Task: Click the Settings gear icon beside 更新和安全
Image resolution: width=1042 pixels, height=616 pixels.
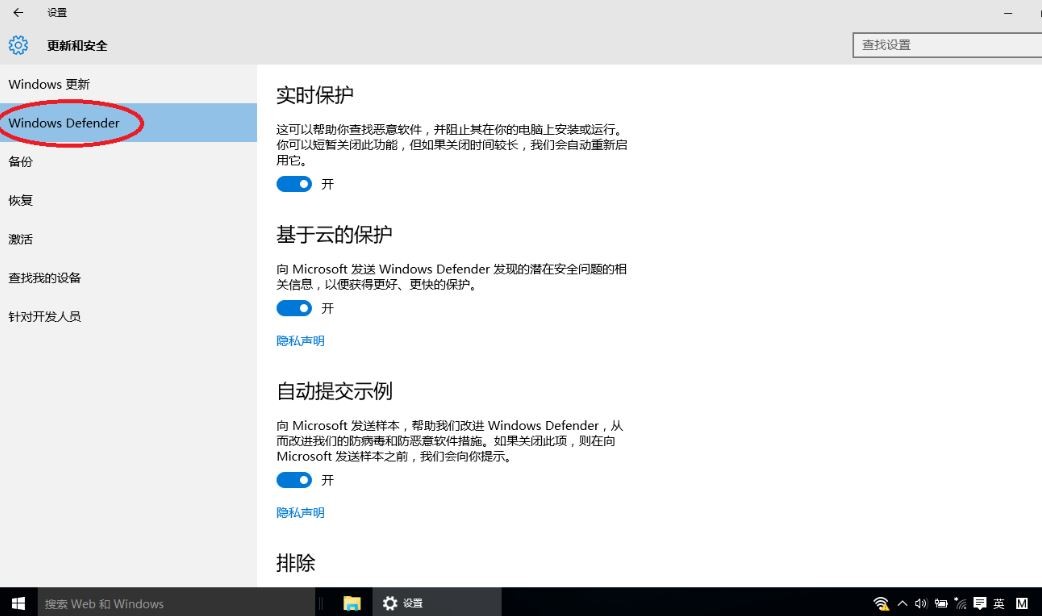Action: (18, 45)
